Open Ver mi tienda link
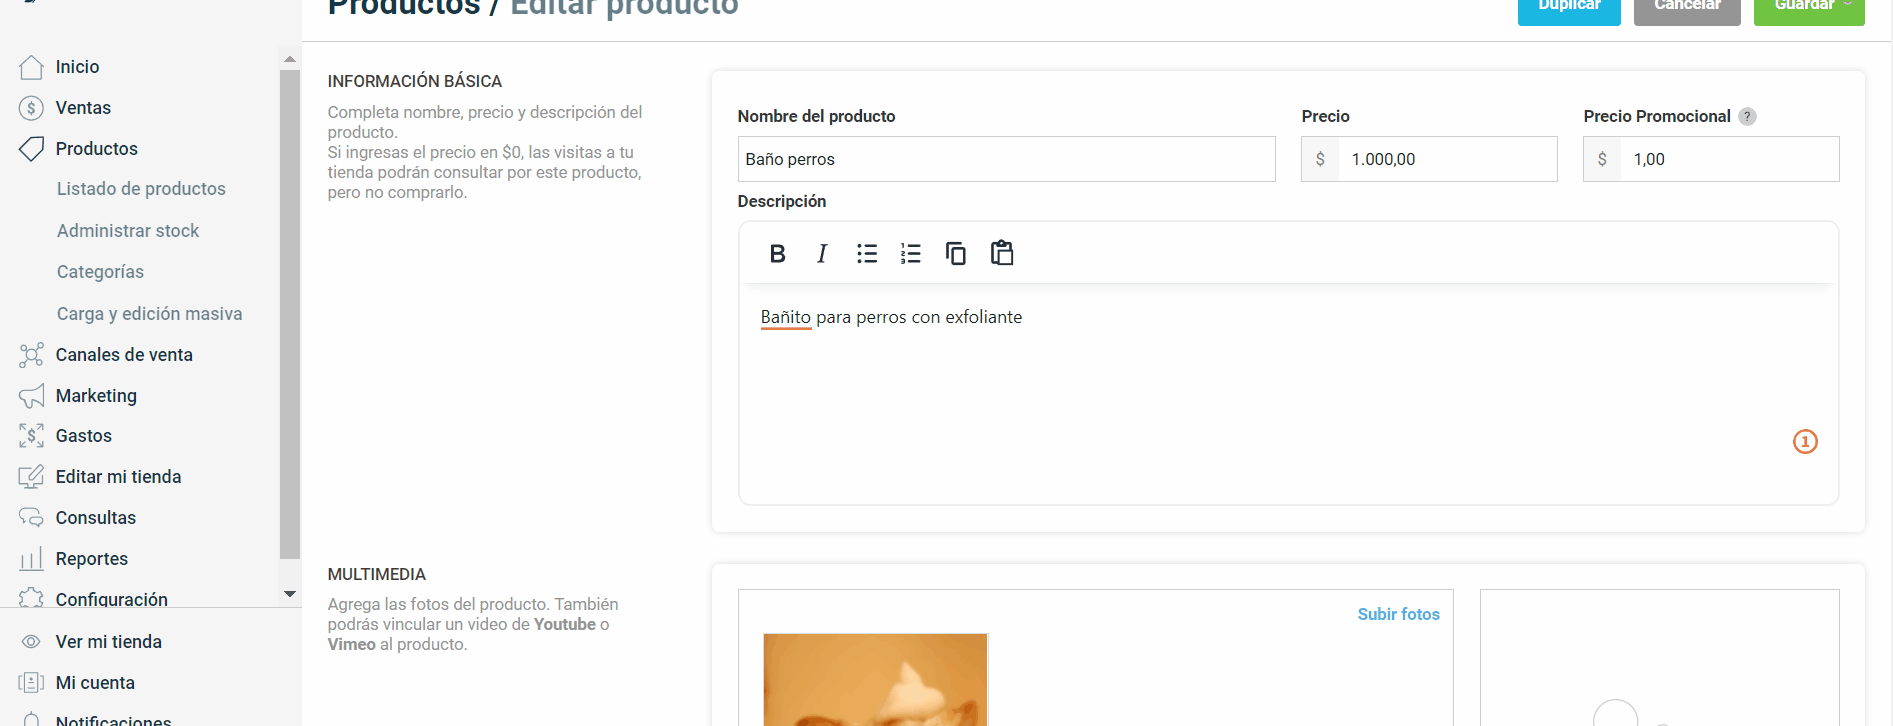 (x=109, y=642)
